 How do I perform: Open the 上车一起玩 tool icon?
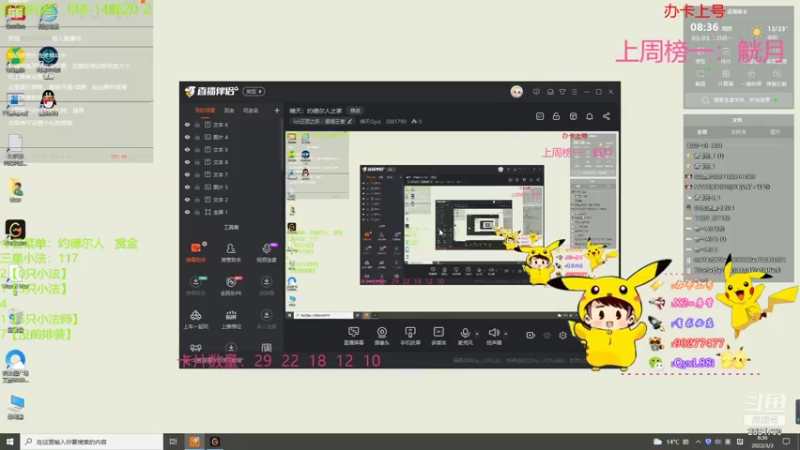point(195,319)
